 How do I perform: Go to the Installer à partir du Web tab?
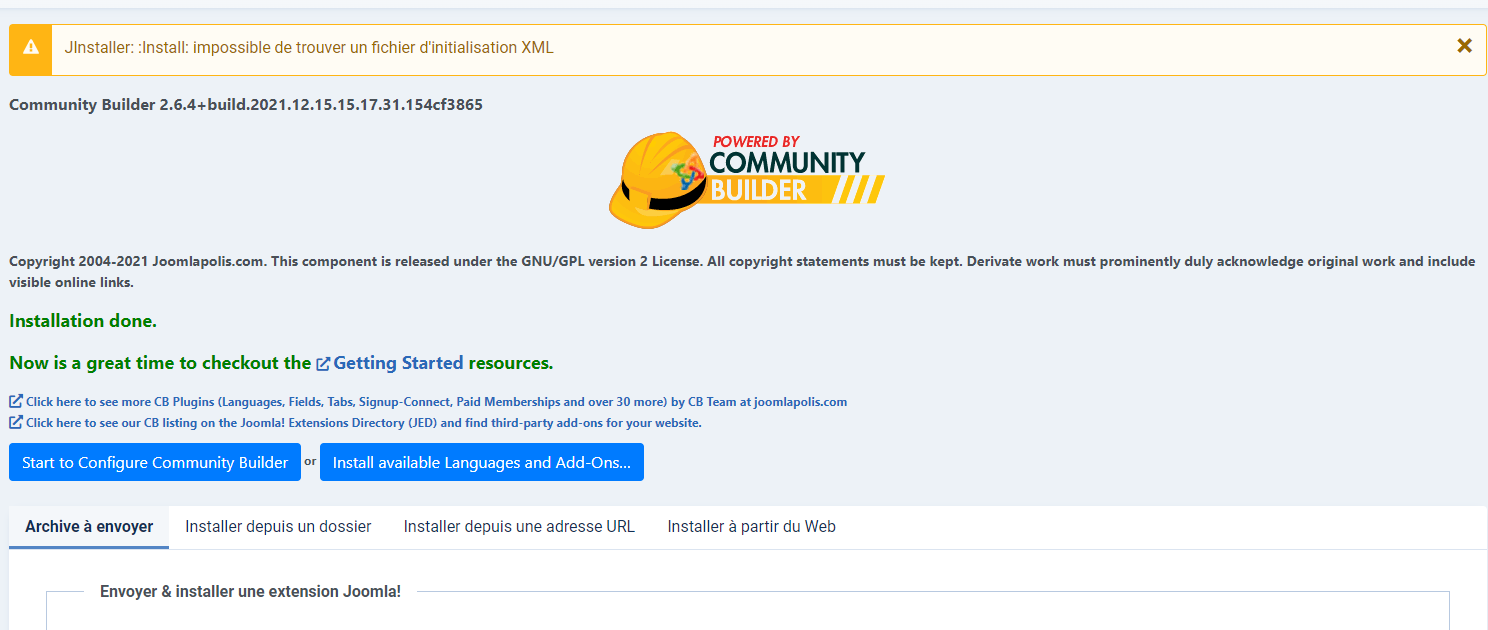tap(752, 527)
